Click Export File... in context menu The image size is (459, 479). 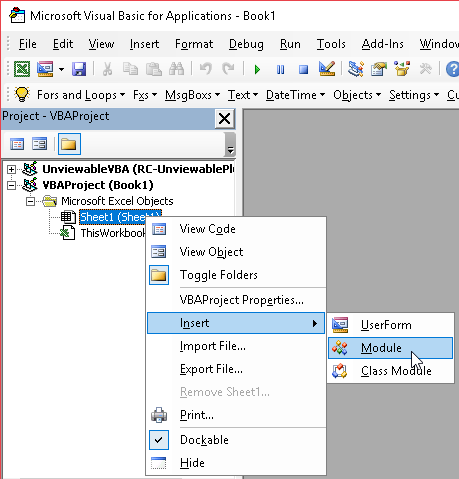(211, 369)
